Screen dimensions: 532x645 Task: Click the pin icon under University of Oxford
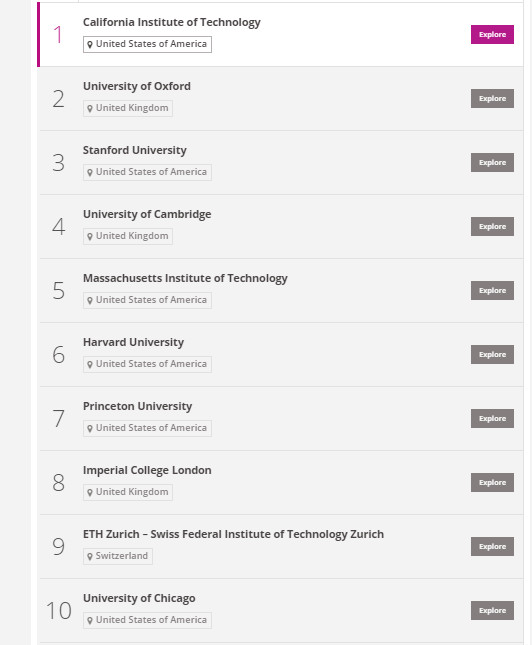(x=90, y=109)
